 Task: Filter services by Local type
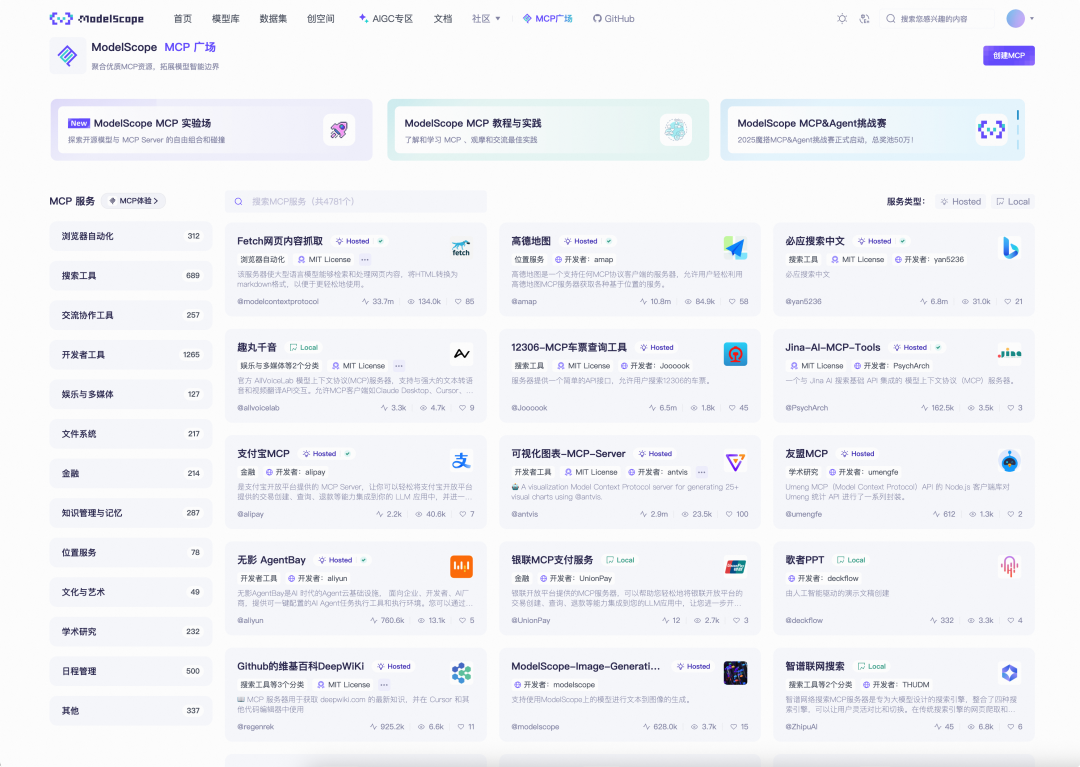click(x=1013, y=202)
